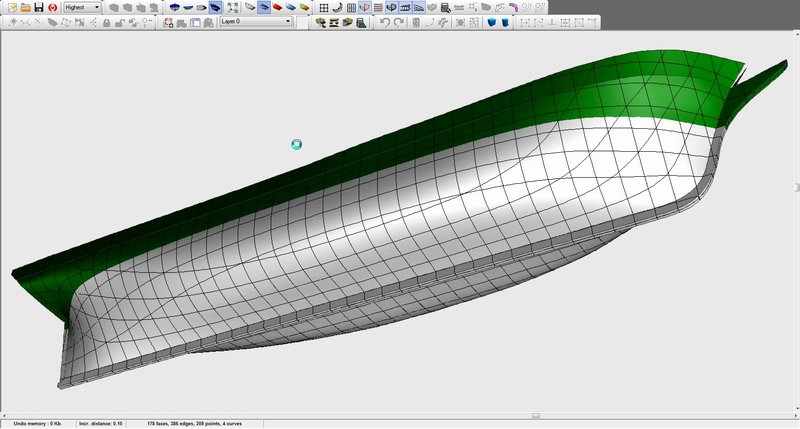Click the zoom extents icon
Viewport: 800px width, 429px height.
tap(230, 7)
